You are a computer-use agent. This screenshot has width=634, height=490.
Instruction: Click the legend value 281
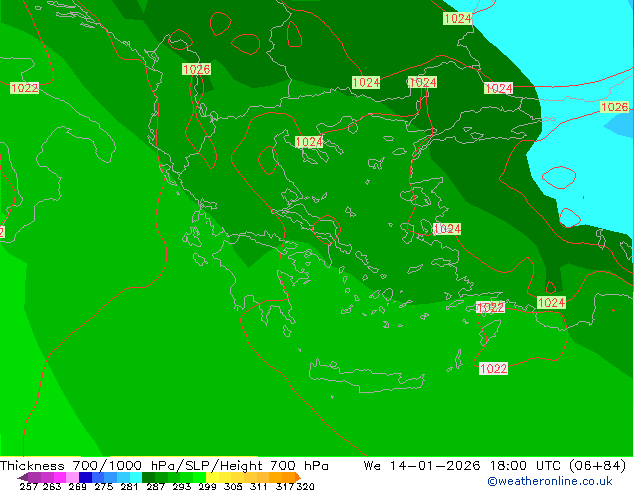129,486
